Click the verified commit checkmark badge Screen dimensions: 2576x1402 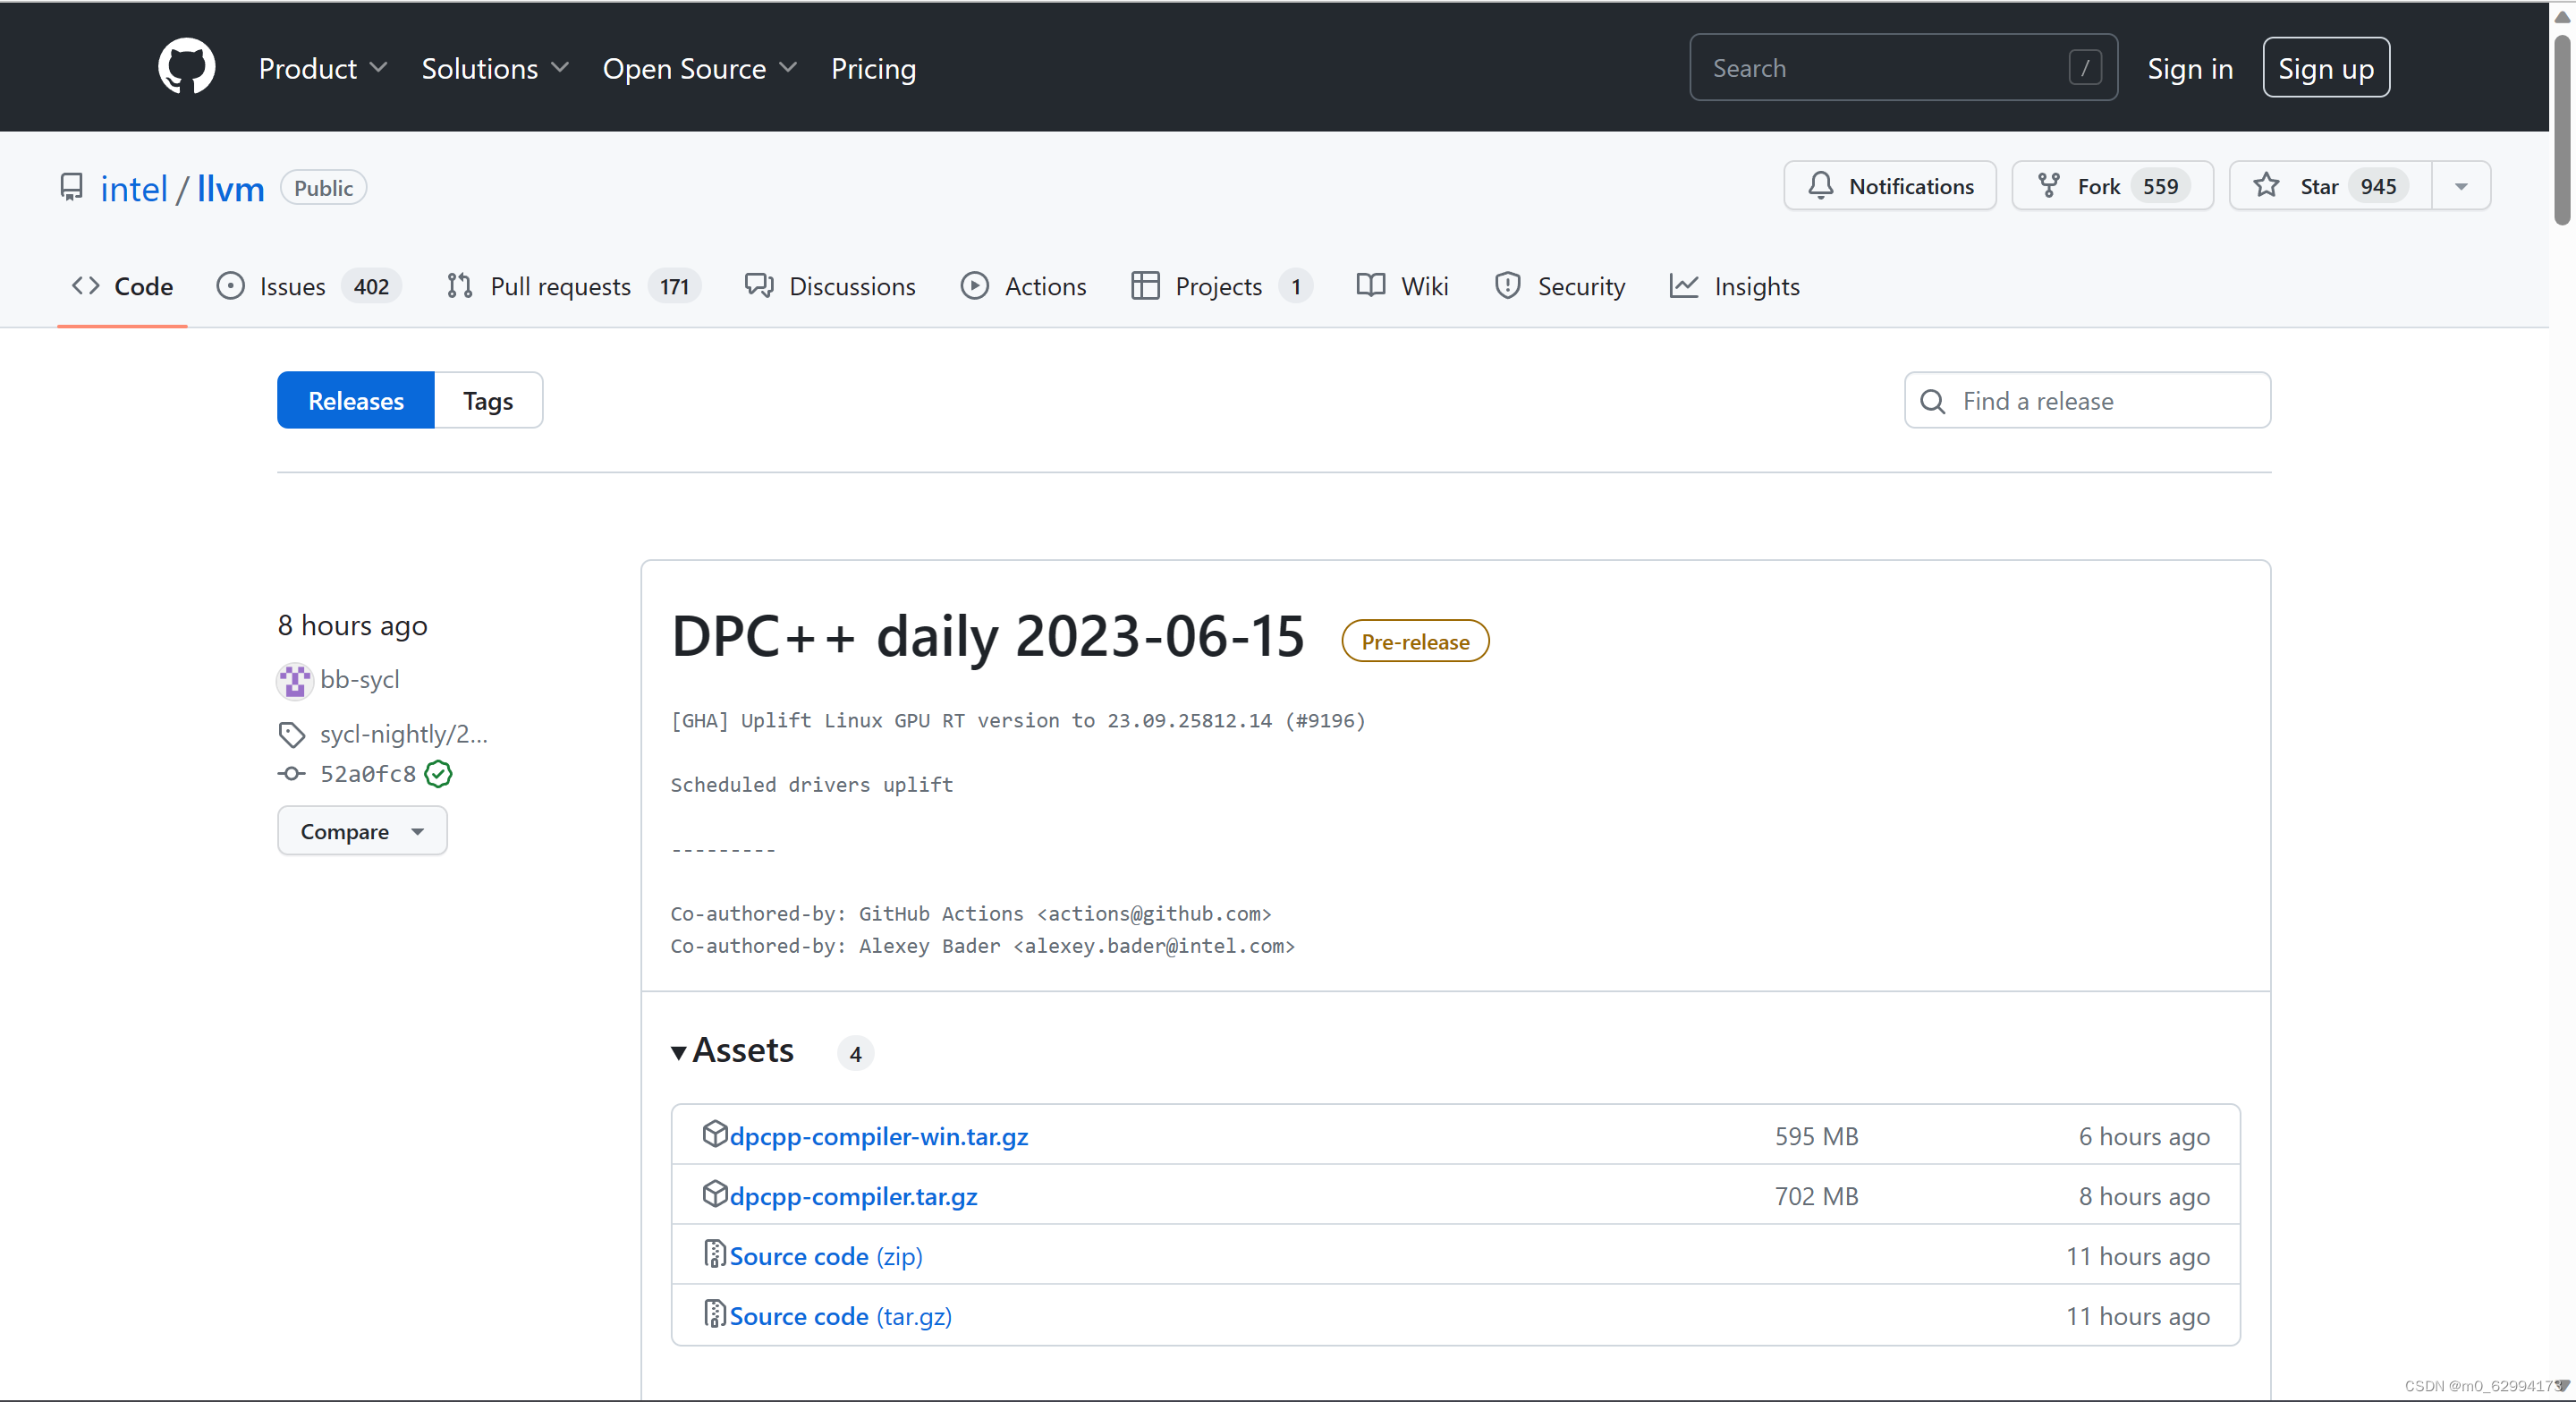click(438, 773)
